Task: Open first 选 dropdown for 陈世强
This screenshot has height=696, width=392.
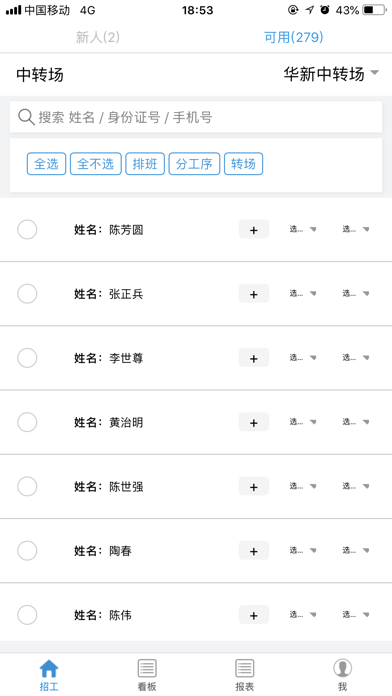Action: pos(303,486)
